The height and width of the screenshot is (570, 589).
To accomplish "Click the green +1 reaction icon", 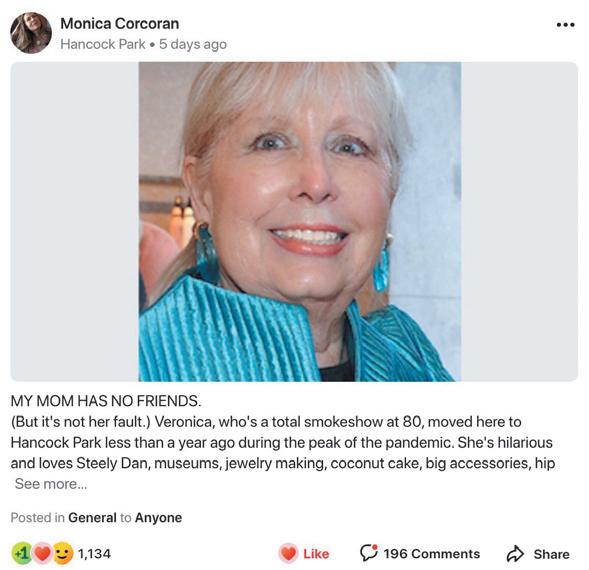I will pos(22,553).
